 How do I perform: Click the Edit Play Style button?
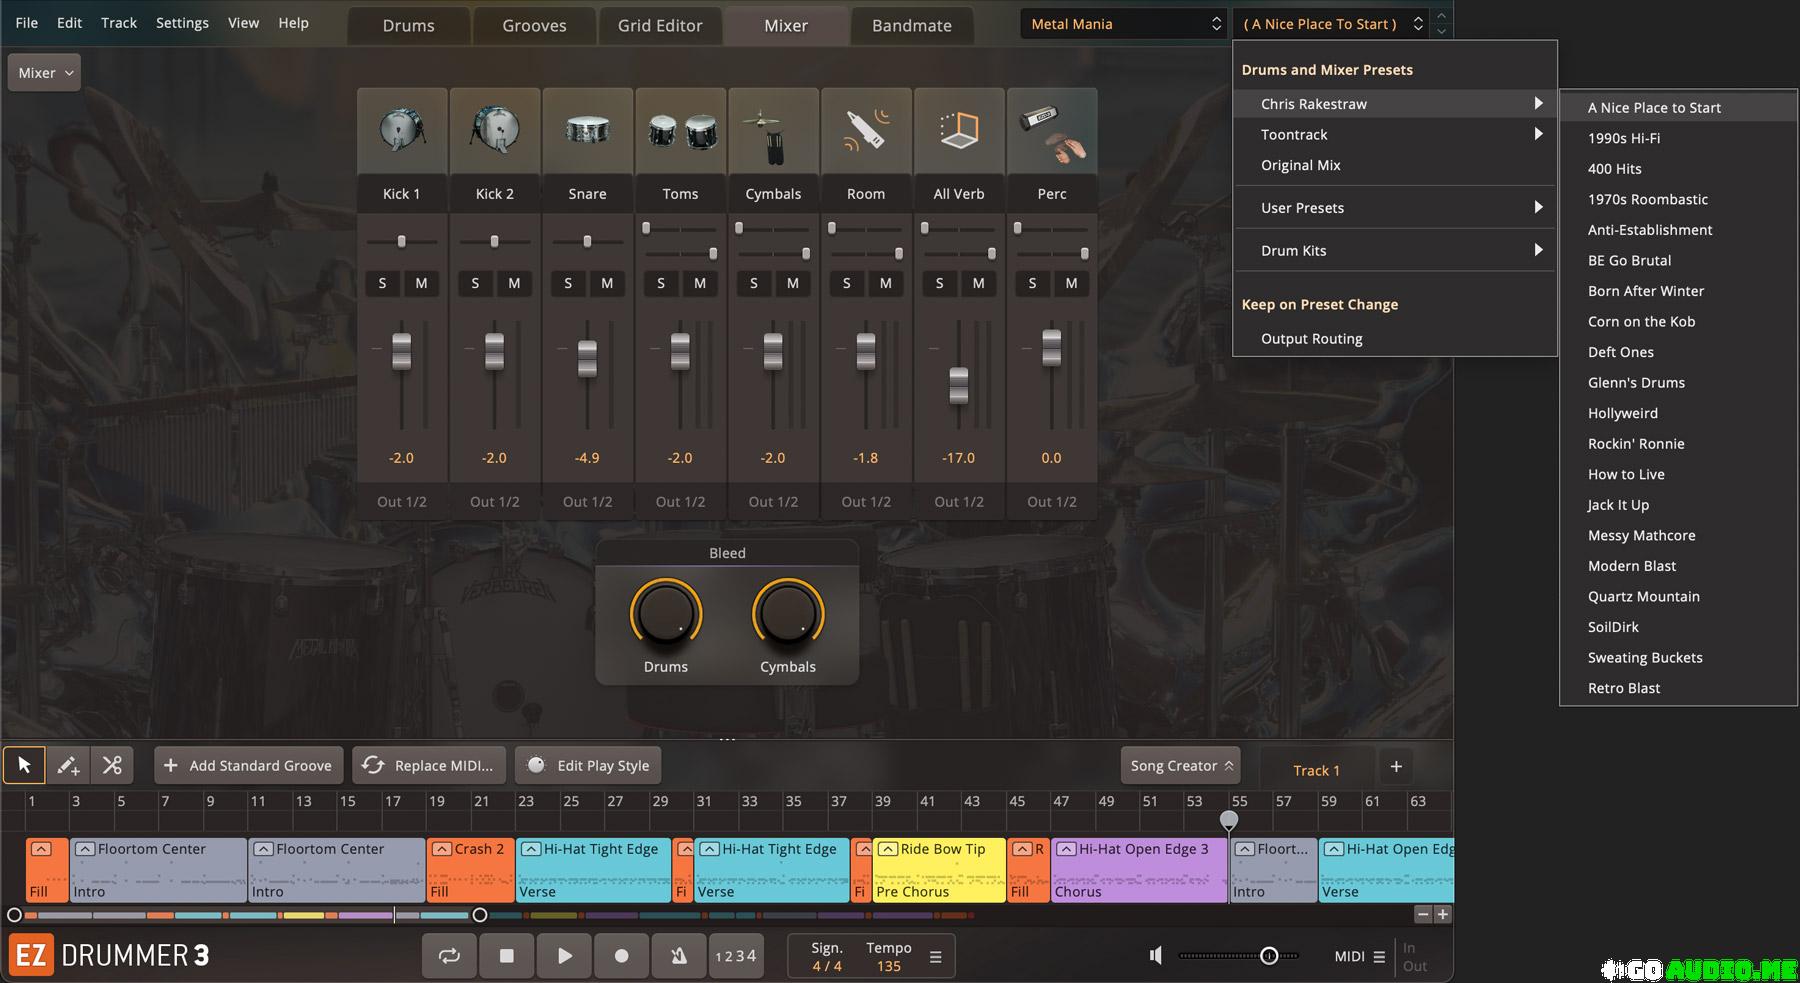pyautogui.click(x=588, y=766)
